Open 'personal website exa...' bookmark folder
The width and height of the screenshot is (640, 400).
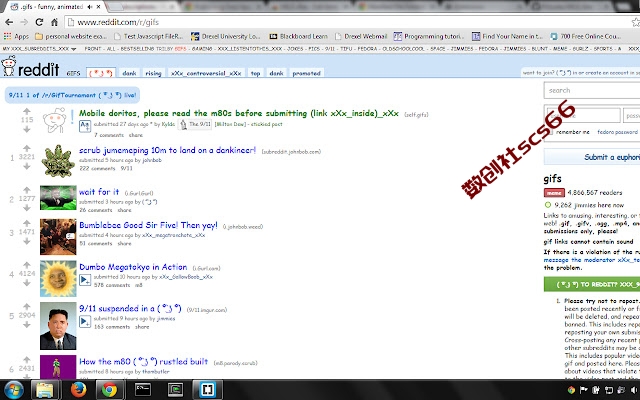[71, 36]
